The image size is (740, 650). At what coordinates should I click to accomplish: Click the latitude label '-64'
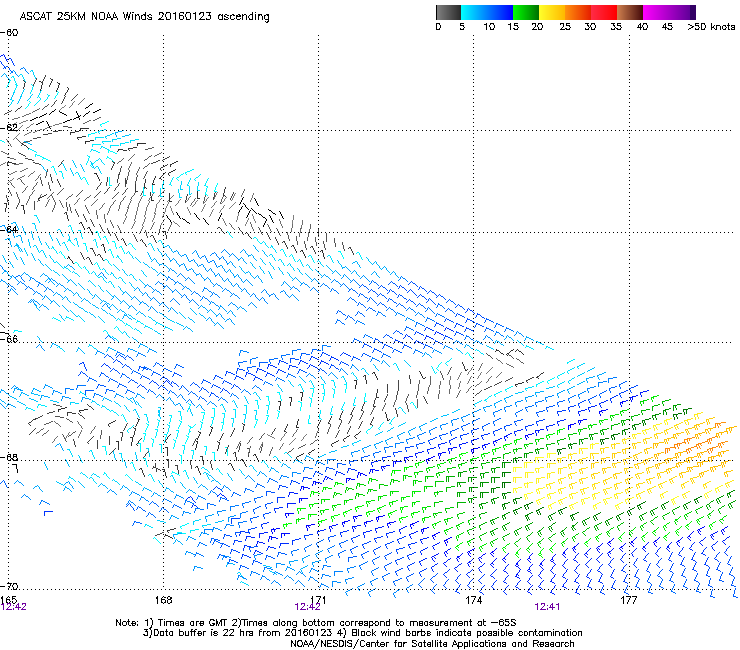[x=9, y=229]
